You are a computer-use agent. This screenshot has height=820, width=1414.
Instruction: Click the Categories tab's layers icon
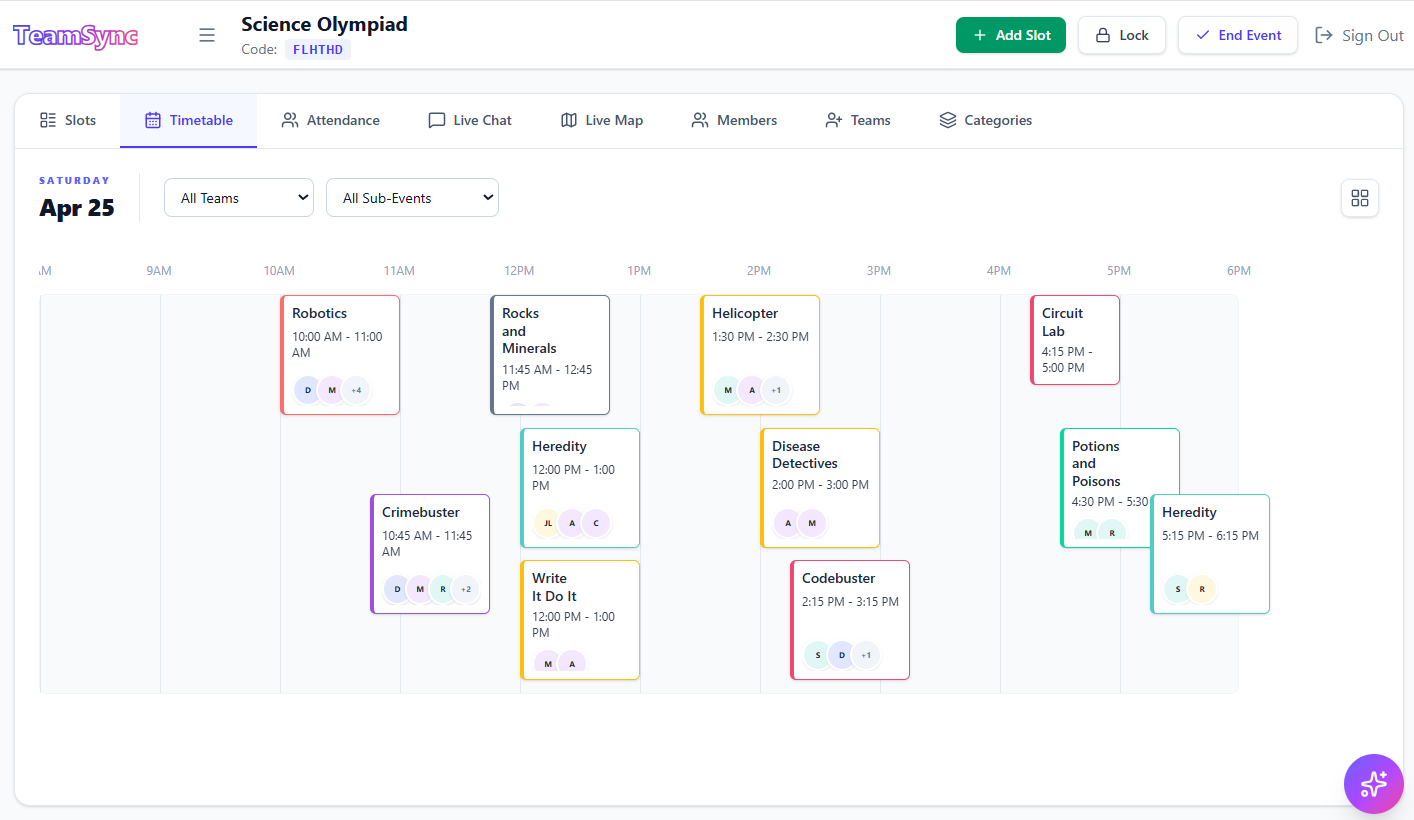tap(947, 120)
